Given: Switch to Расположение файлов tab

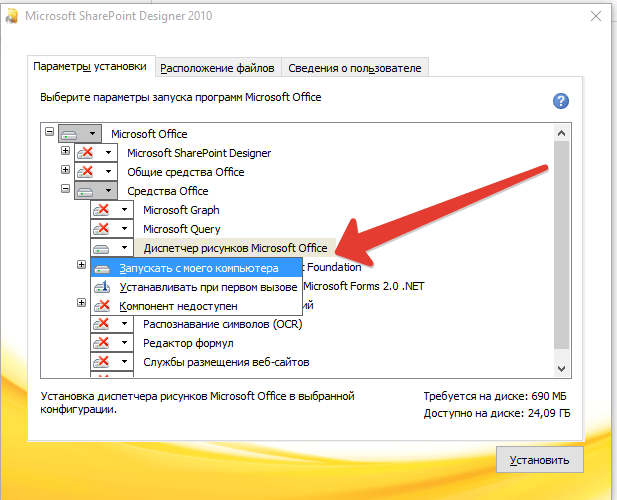Looking at the screenshot, I should (217, 68).
